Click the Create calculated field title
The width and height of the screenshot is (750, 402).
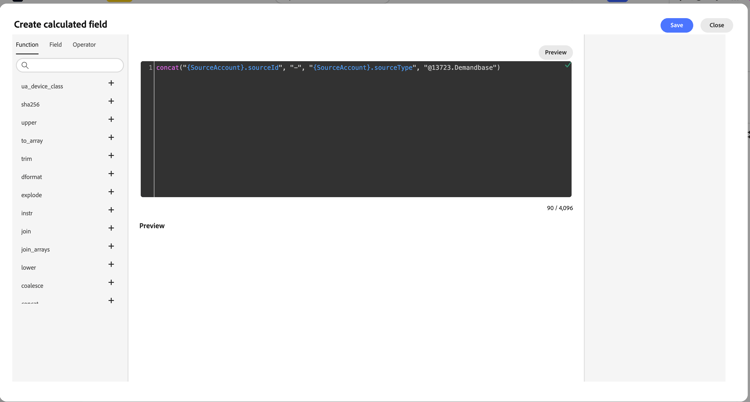[x=60, y=24]
